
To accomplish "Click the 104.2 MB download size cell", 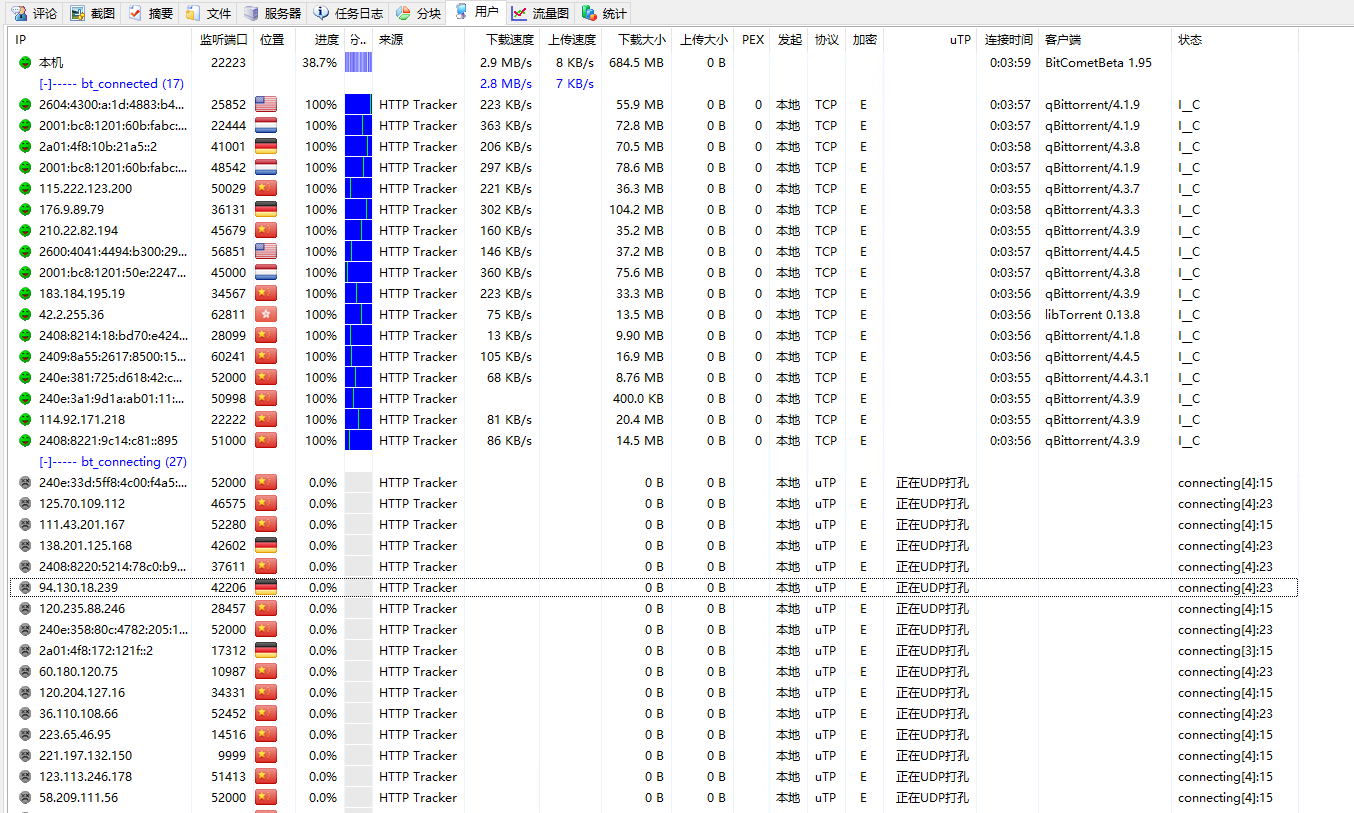I will click(636, 210).
